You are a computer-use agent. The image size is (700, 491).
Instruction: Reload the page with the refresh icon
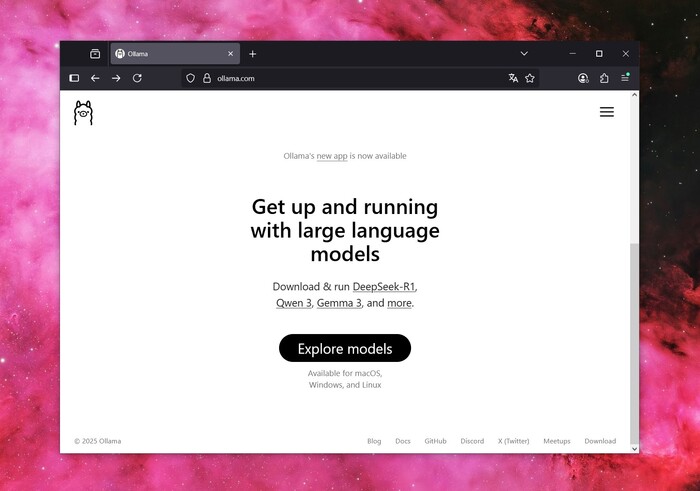137,78
